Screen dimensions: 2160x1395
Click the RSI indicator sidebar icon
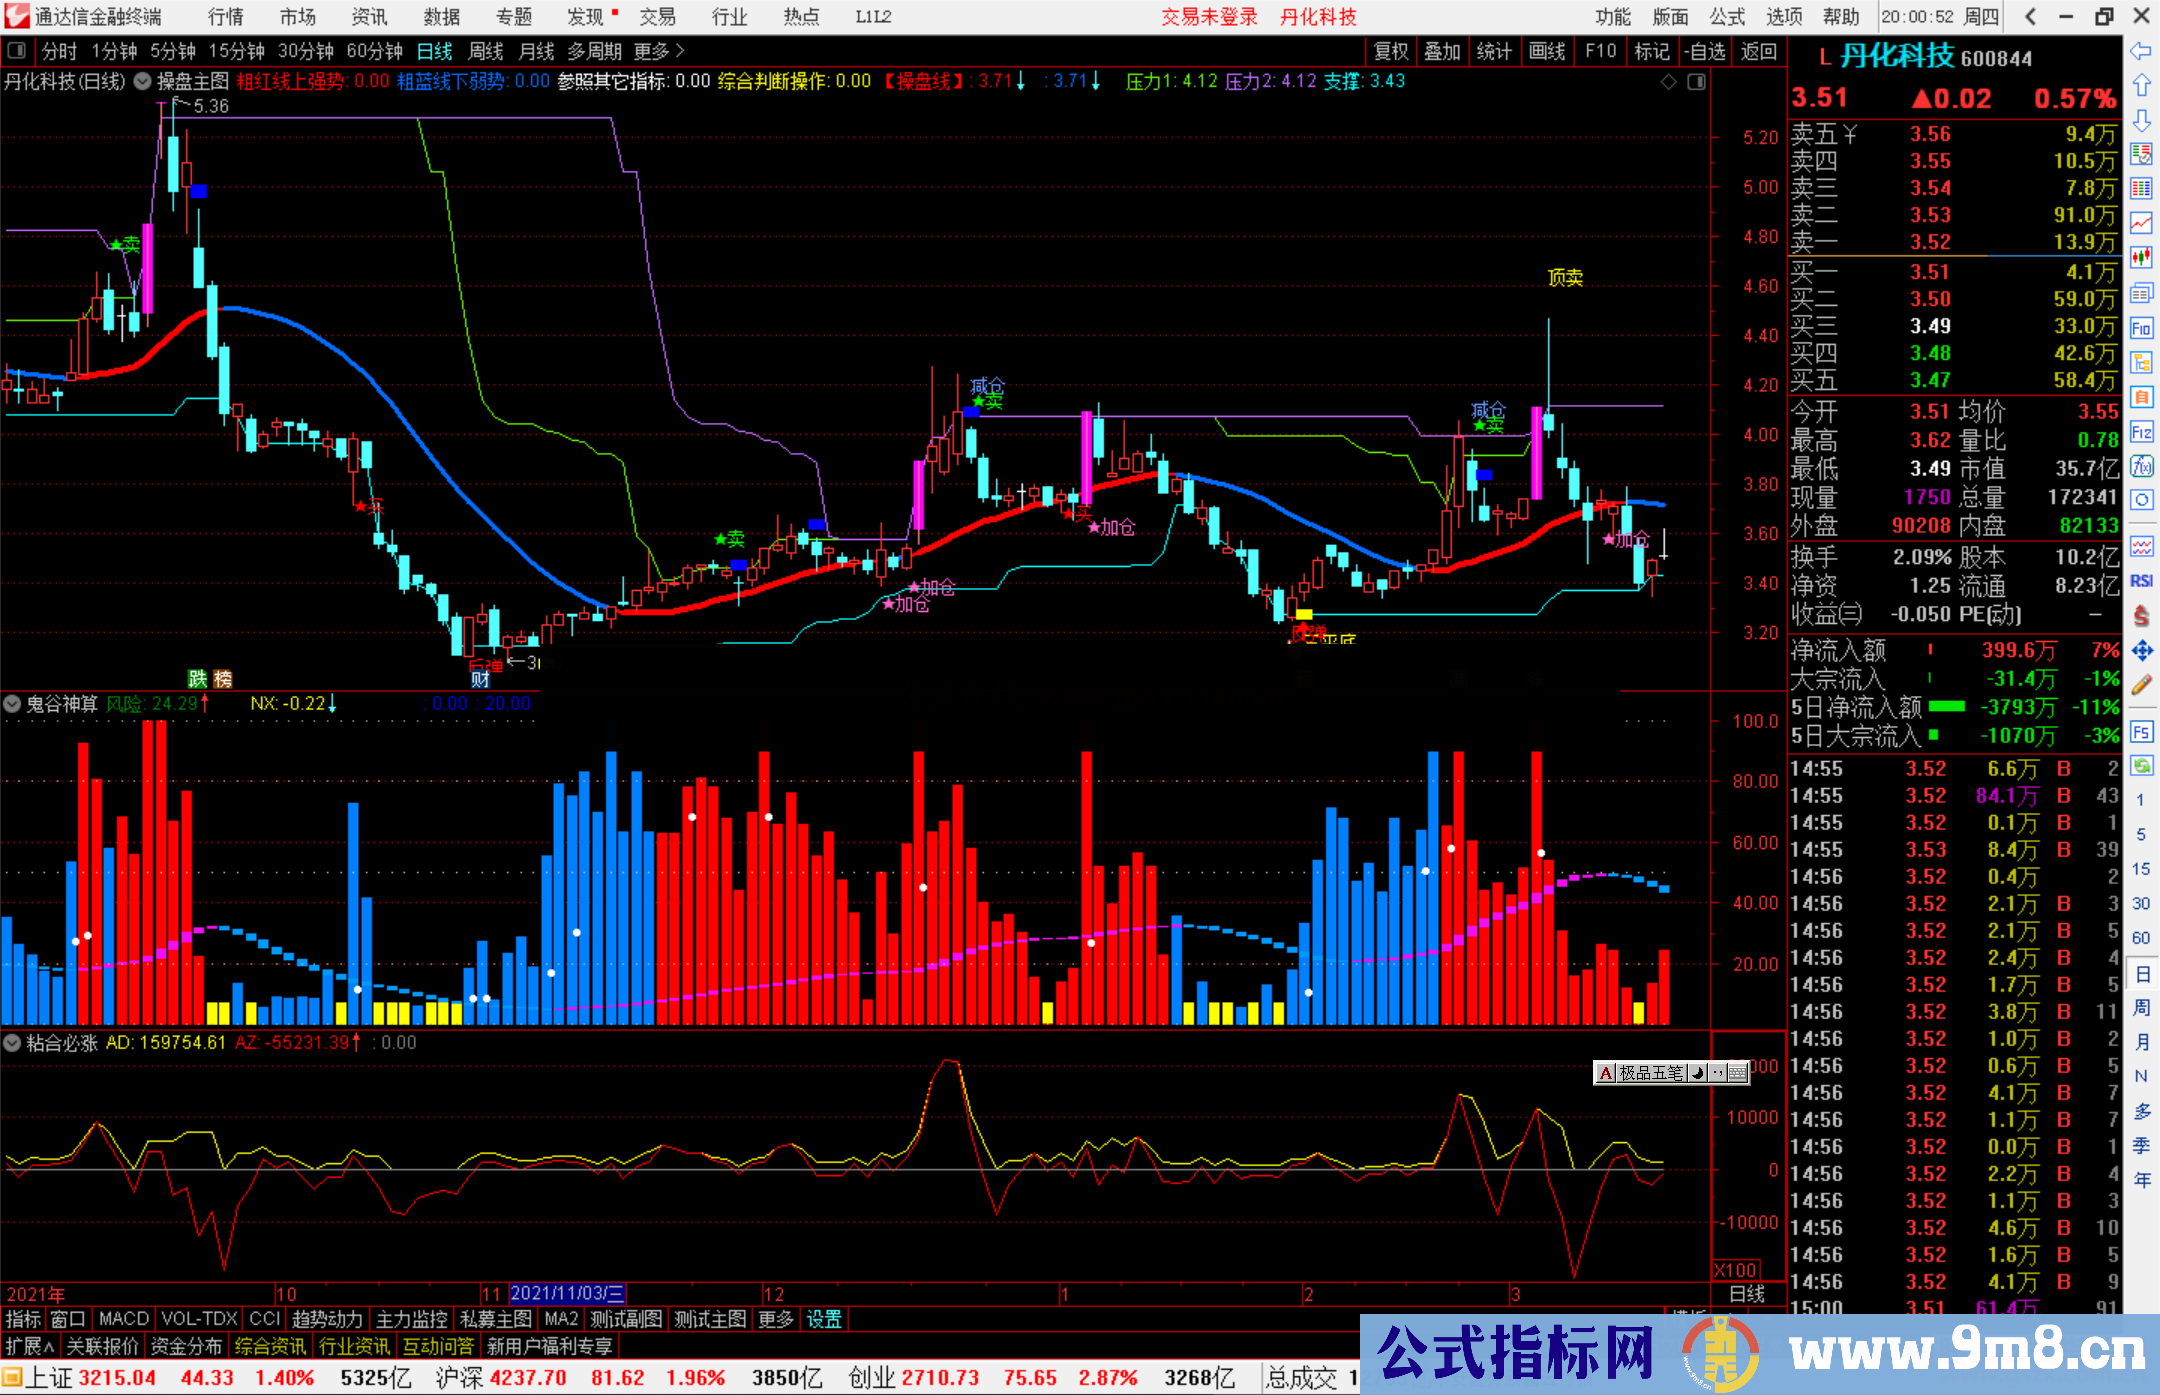pos(2141,581)
